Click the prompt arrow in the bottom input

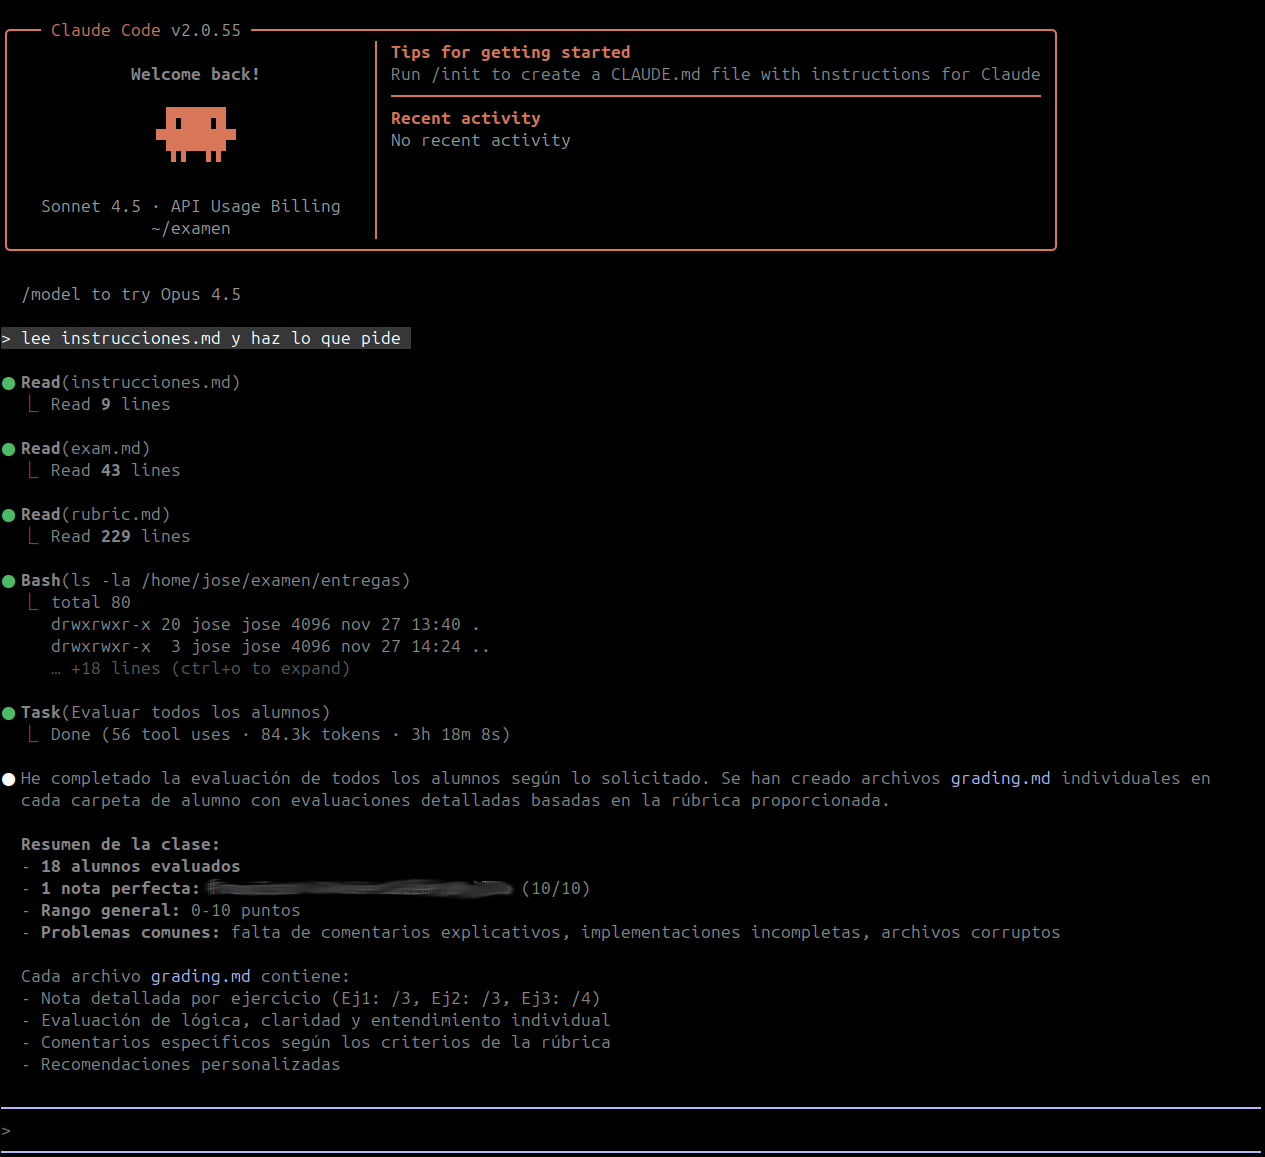coord(7,1131)
